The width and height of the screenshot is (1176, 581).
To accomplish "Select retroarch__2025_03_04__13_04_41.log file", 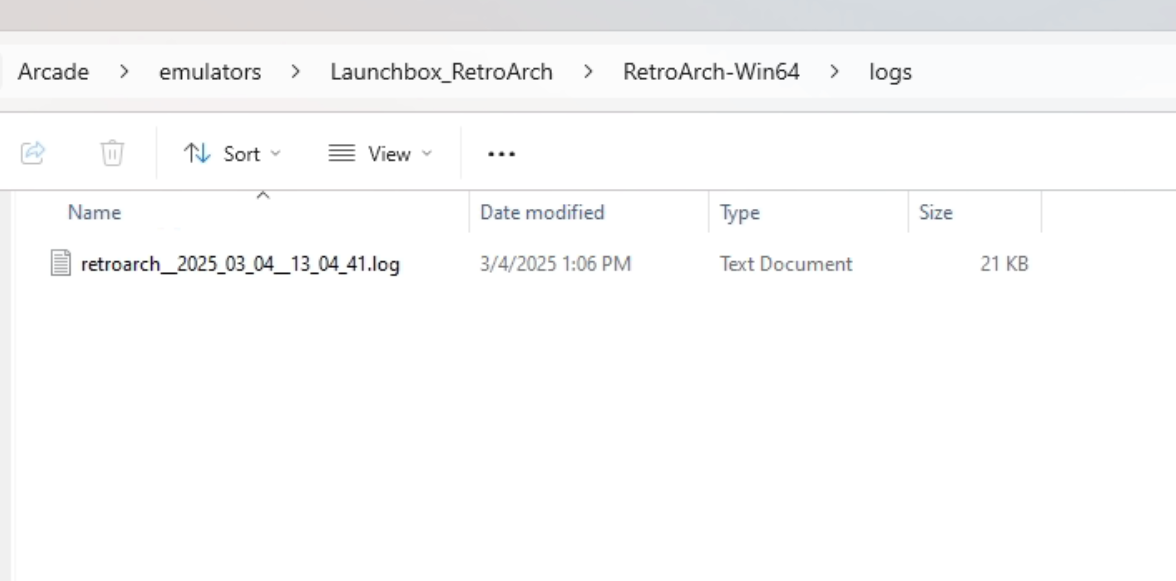I will coord(240,264).
